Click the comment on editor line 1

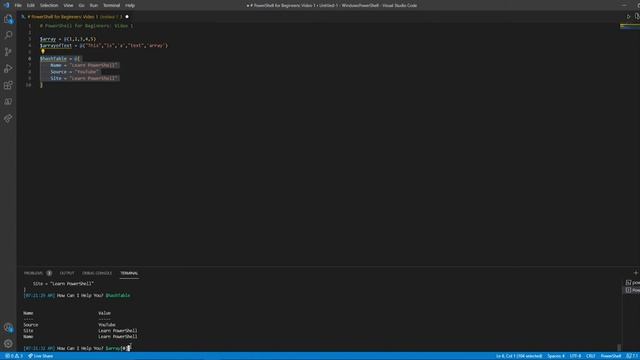(x=87, y=26)
